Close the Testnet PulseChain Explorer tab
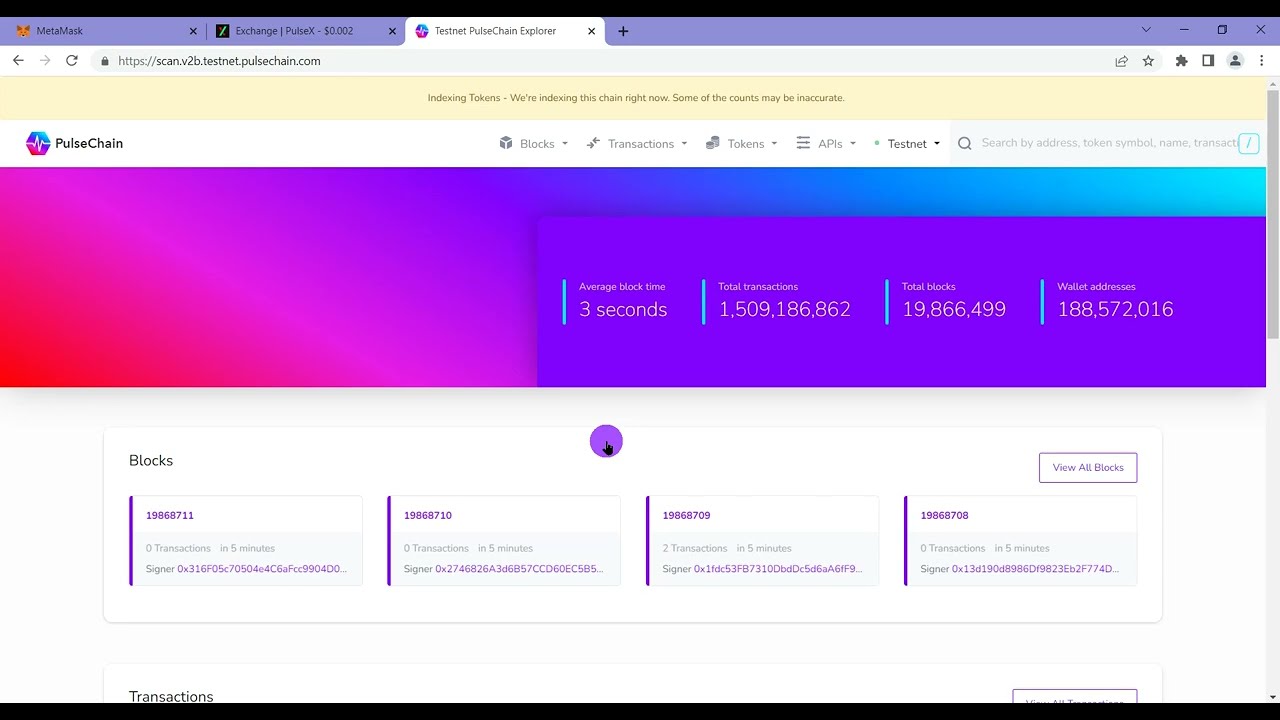Image resolution: width=1280 pixels, height=720 pixels. (x=591, y=31)
